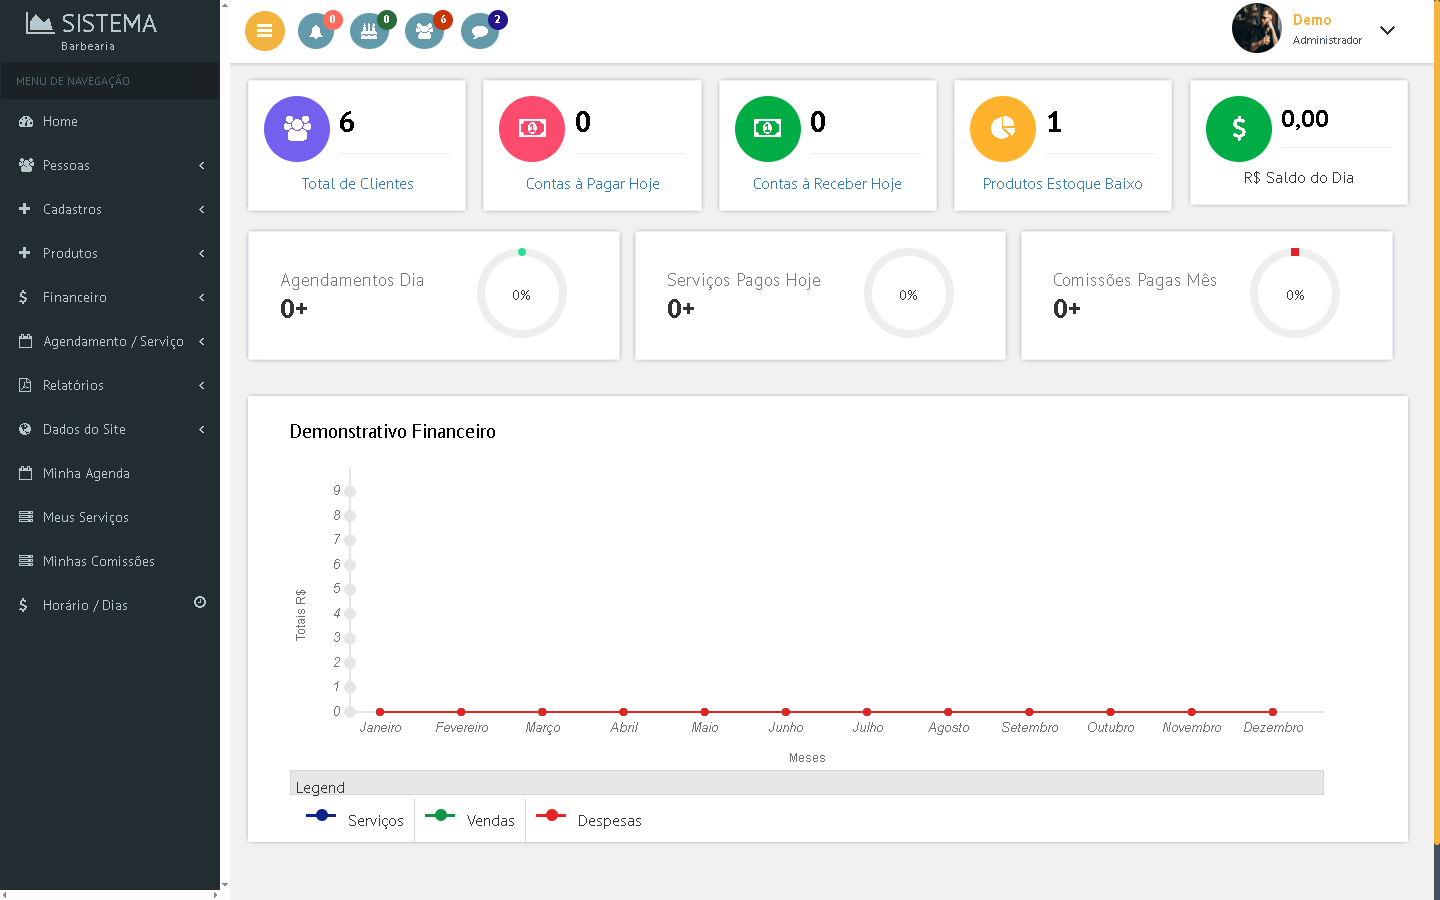Viewport: 1440px width, 900px height.
Task: Open the bell notifications icon
Action: 316,31
